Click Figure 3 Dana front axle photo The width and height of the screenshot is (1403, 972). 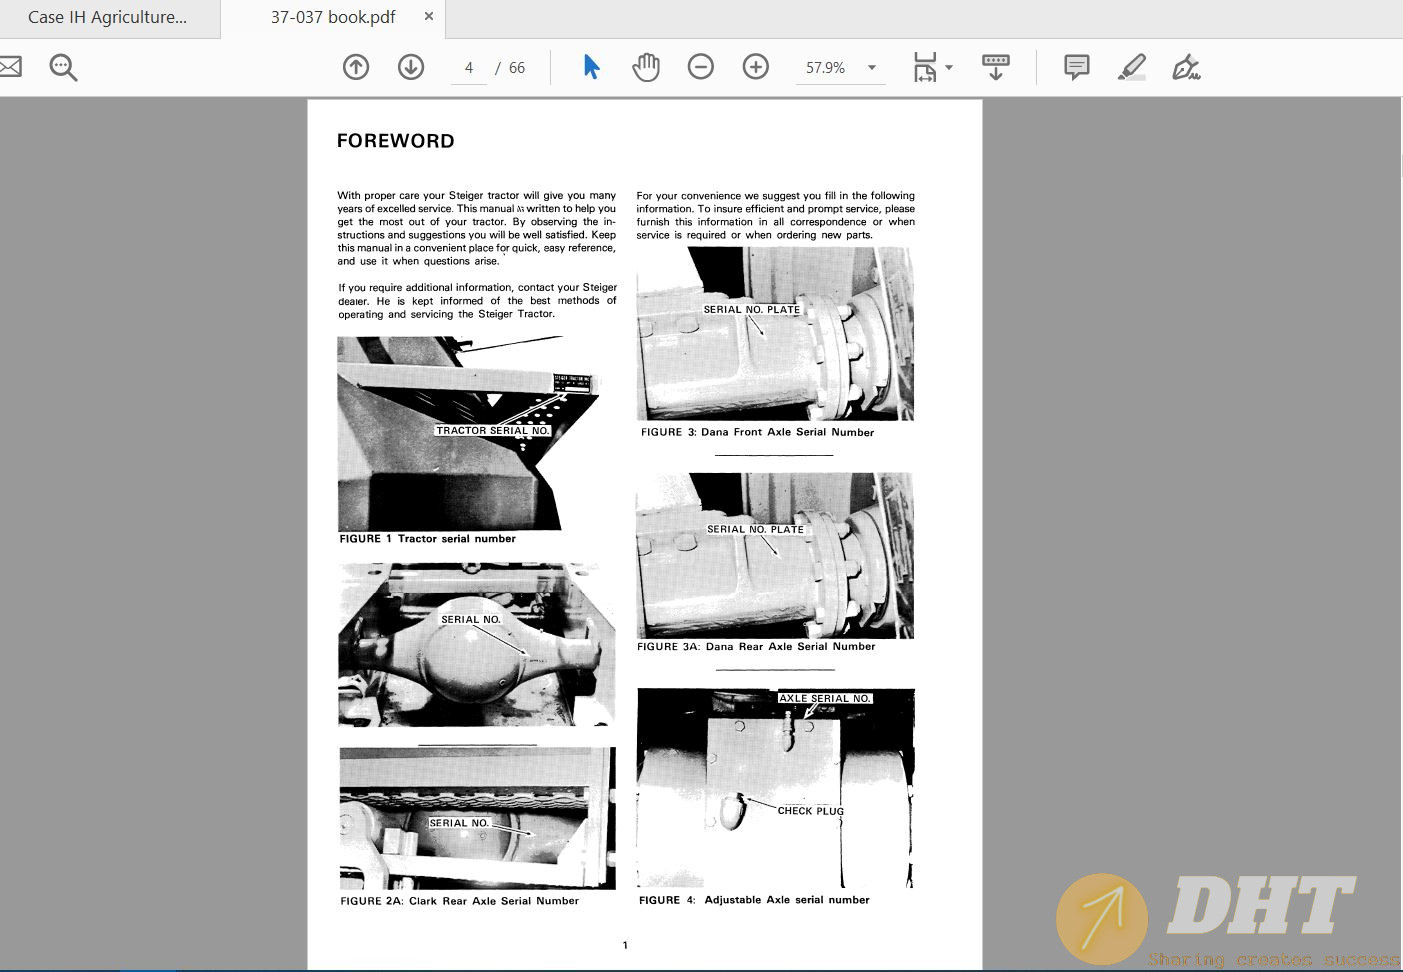[x=775, y=333]
